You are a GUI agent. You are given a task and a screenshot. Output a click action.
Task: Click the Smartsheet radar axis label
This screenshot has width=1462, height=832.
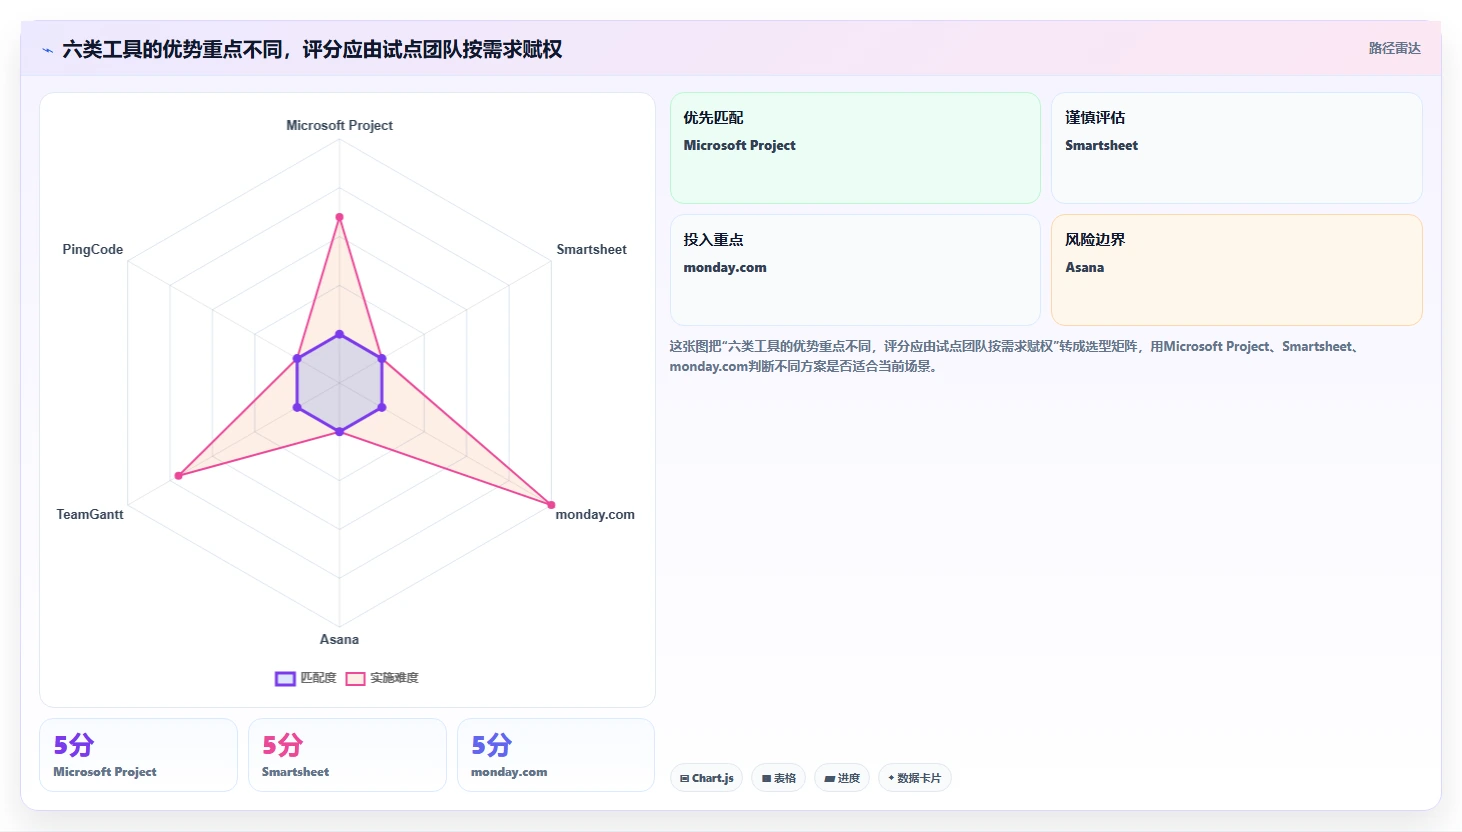[x=591, y=249]
